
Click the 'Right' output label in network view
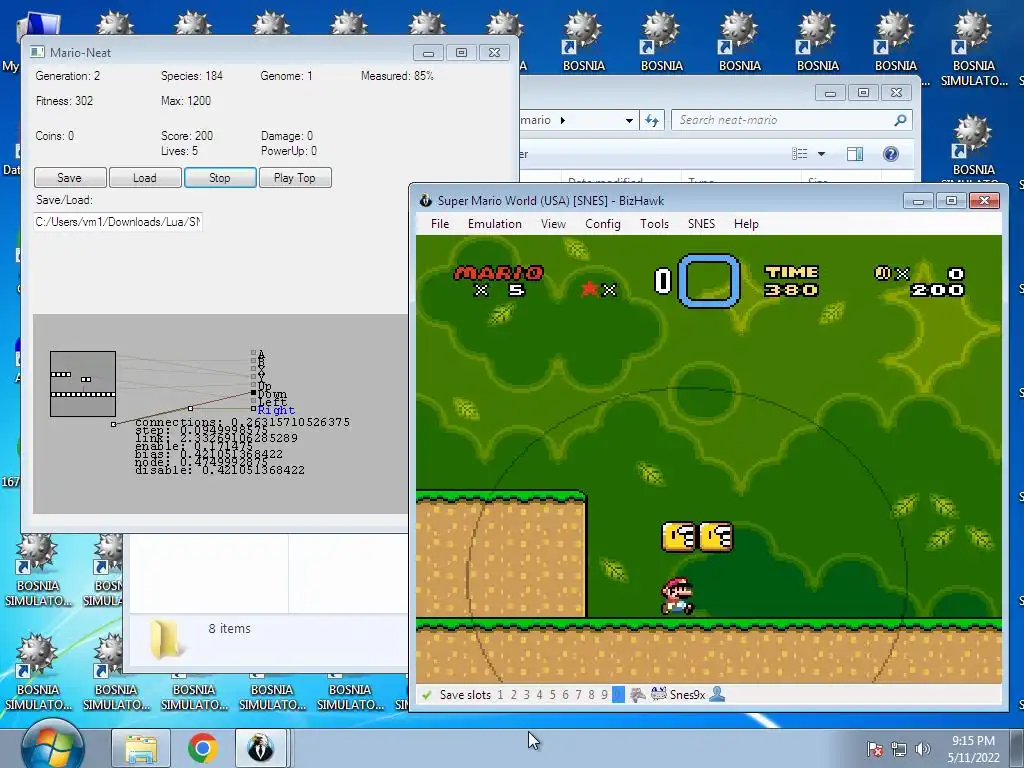[x=276, y=410]
